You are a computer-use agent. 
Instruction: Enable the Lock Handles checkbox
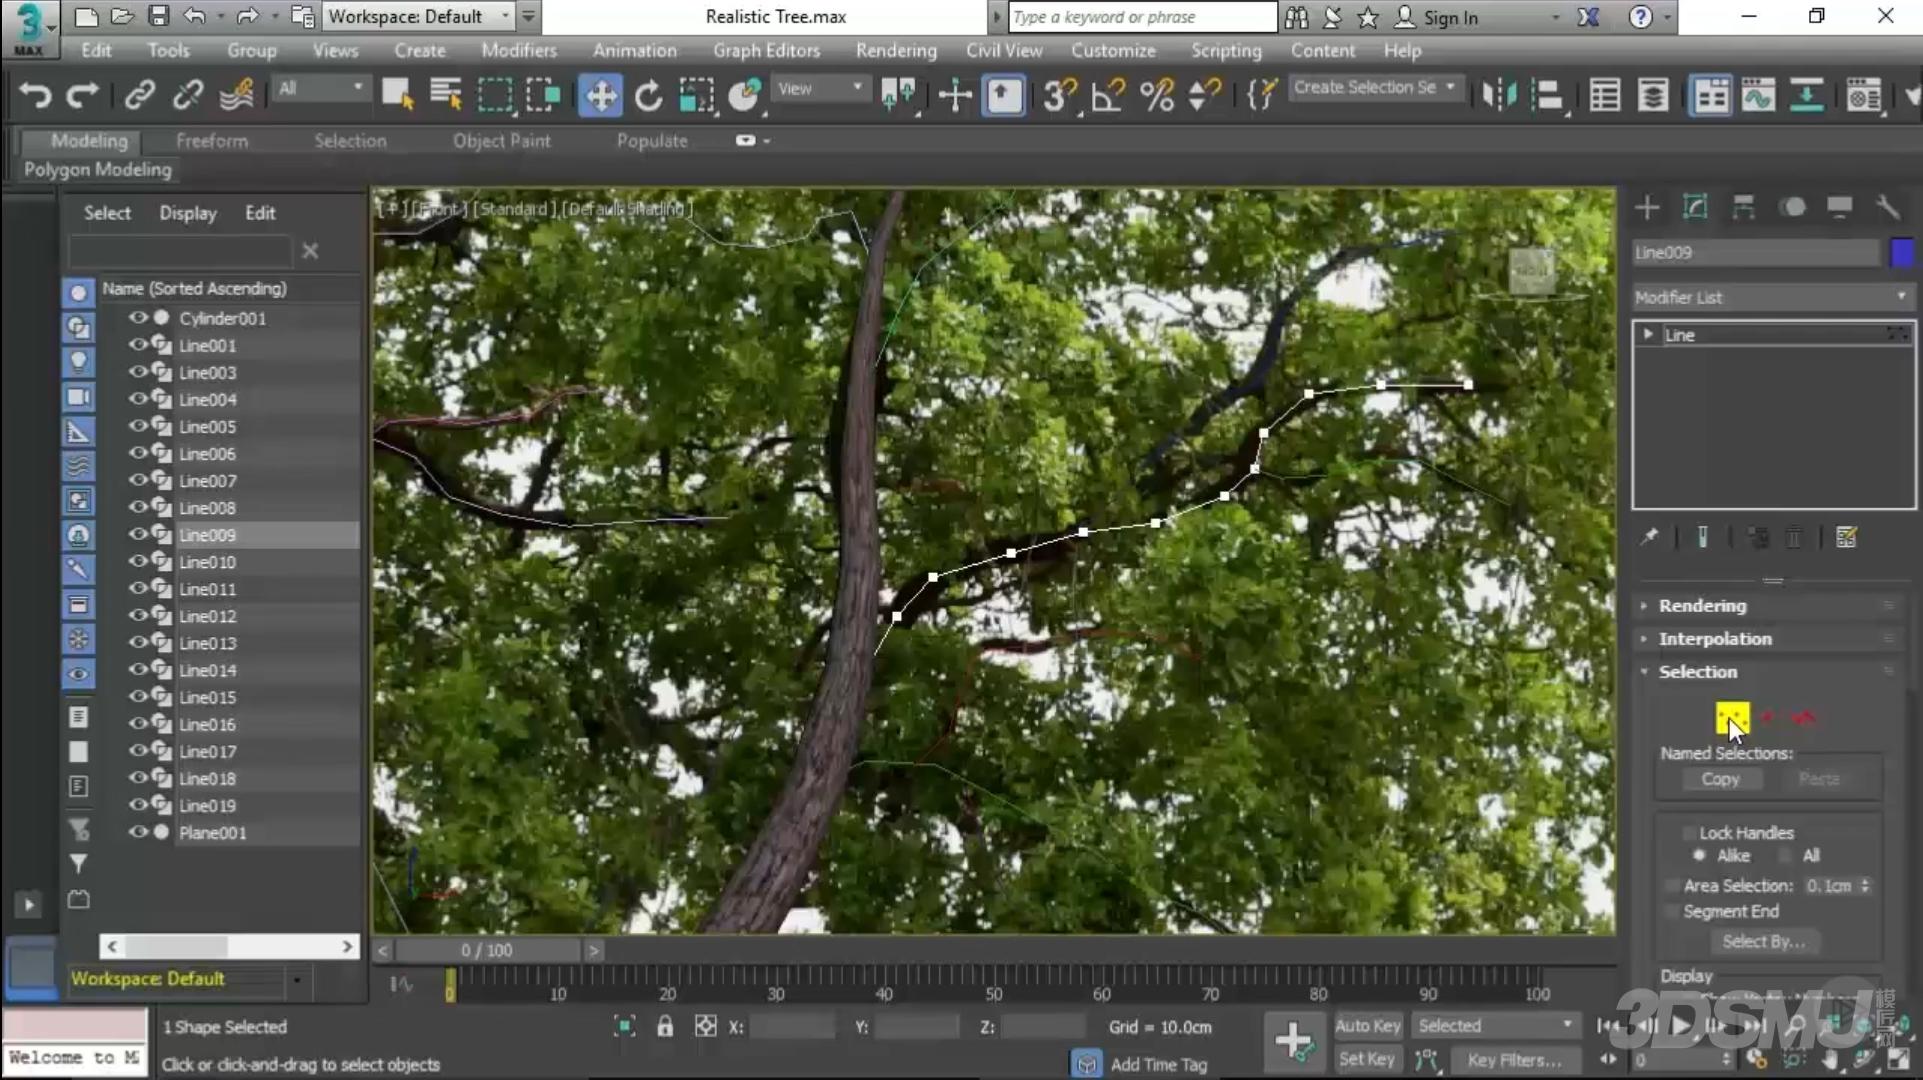[x=1689, y=832]
